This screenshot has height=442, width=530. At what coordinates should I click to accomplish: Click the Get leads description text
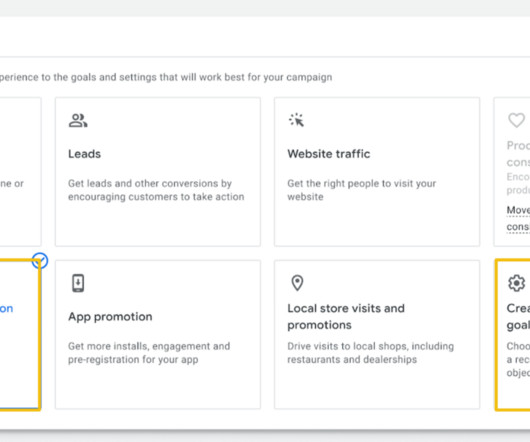(x=156, y=190)
